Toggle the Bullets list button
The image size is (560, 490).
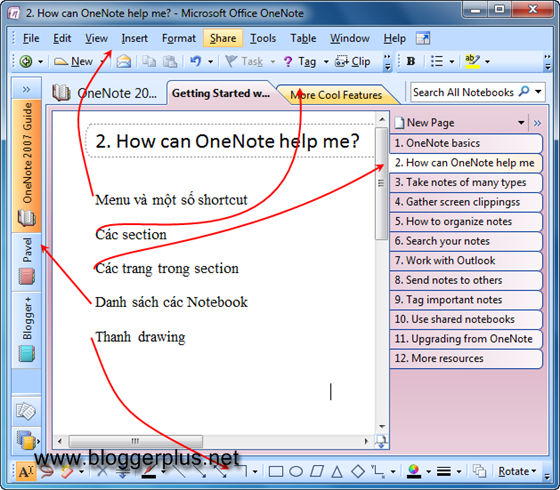click(436, 61)
